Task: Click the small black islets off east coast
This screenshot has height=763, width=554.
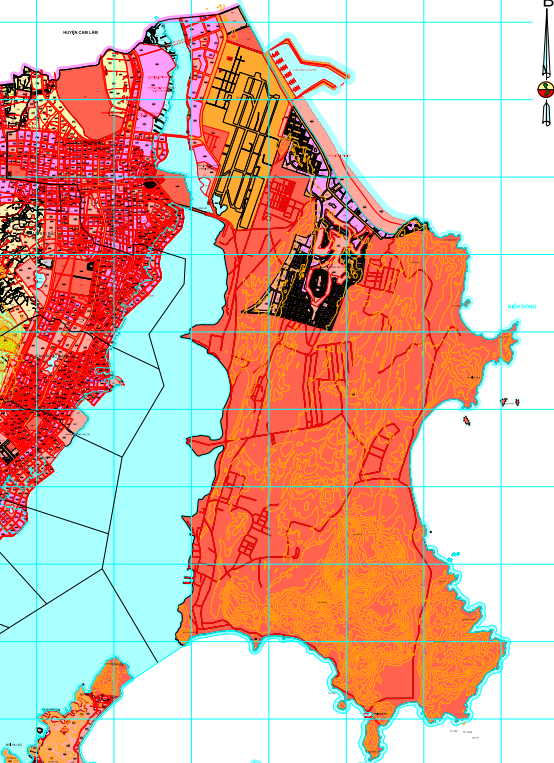Action: (x=510, y=402)
